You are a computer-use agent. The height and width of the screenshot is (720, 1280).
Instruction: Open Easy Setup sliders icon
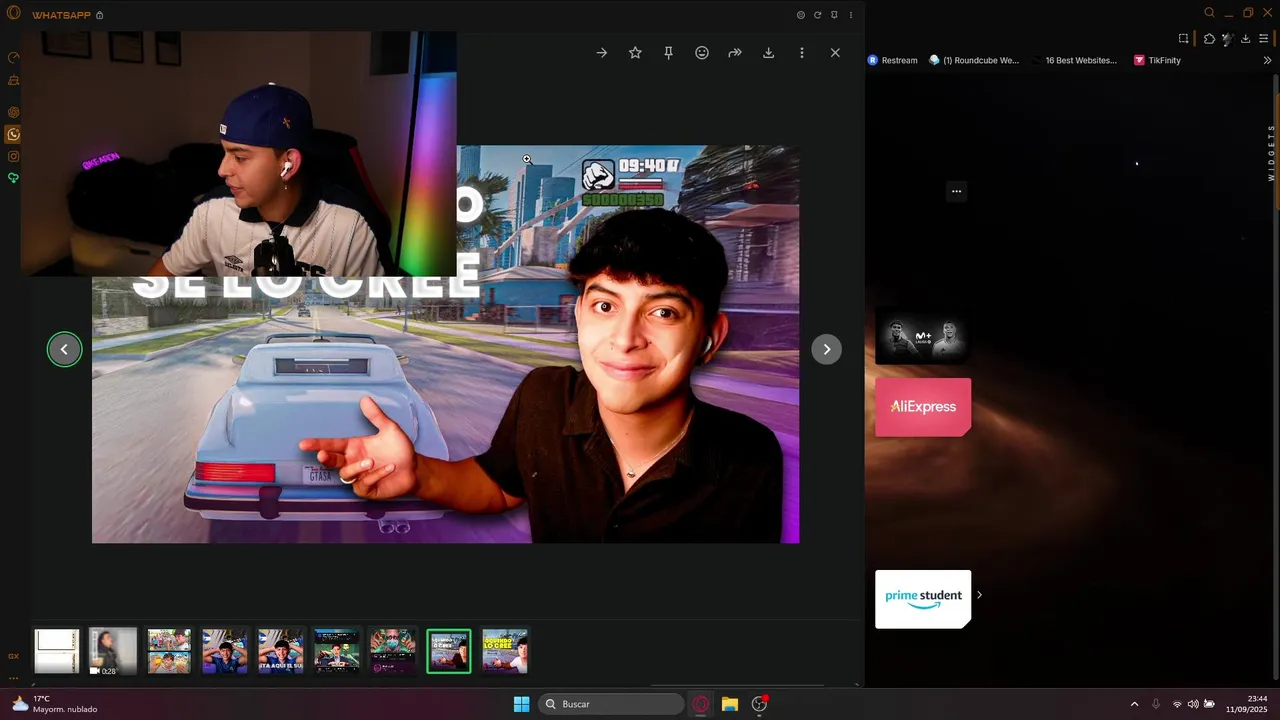click(x=1264, y=39)
